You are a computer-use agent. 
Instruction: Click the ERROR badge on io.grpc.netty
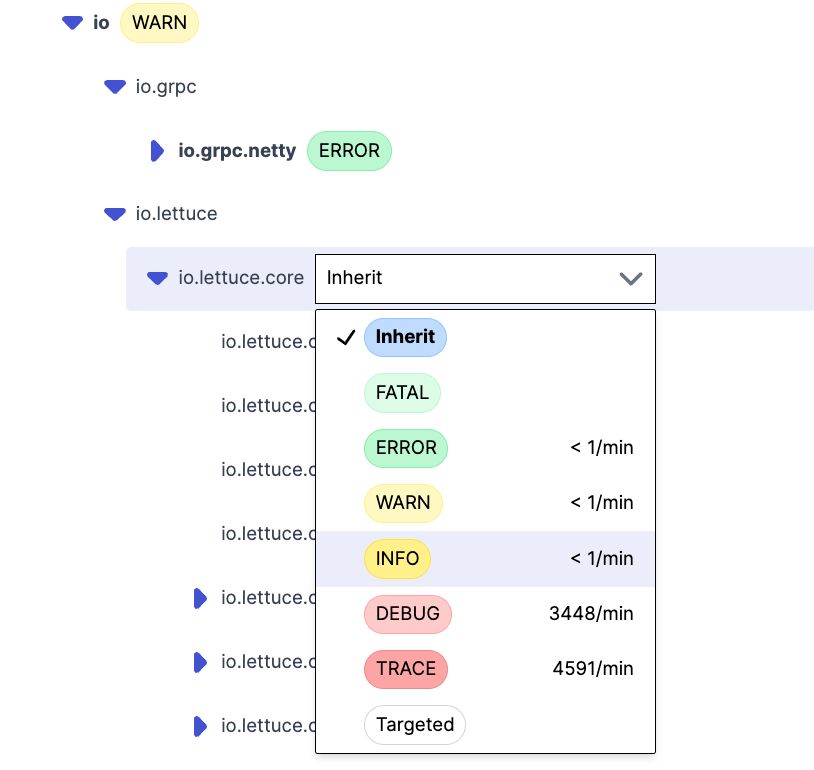pos(349,150)
